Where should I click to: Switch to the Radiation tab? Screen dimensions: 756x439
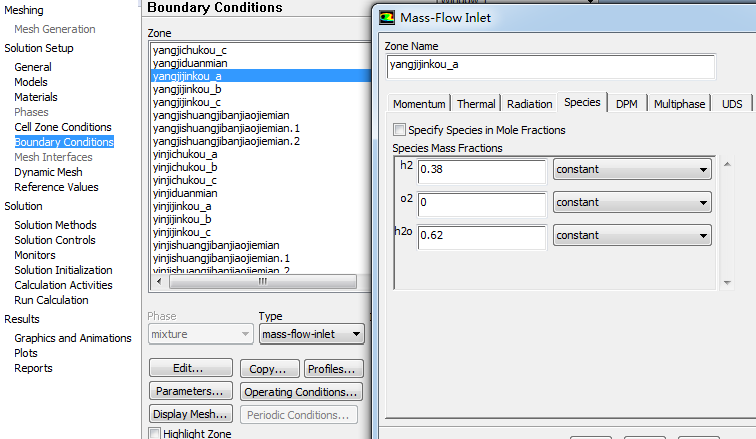click(529, 104)
